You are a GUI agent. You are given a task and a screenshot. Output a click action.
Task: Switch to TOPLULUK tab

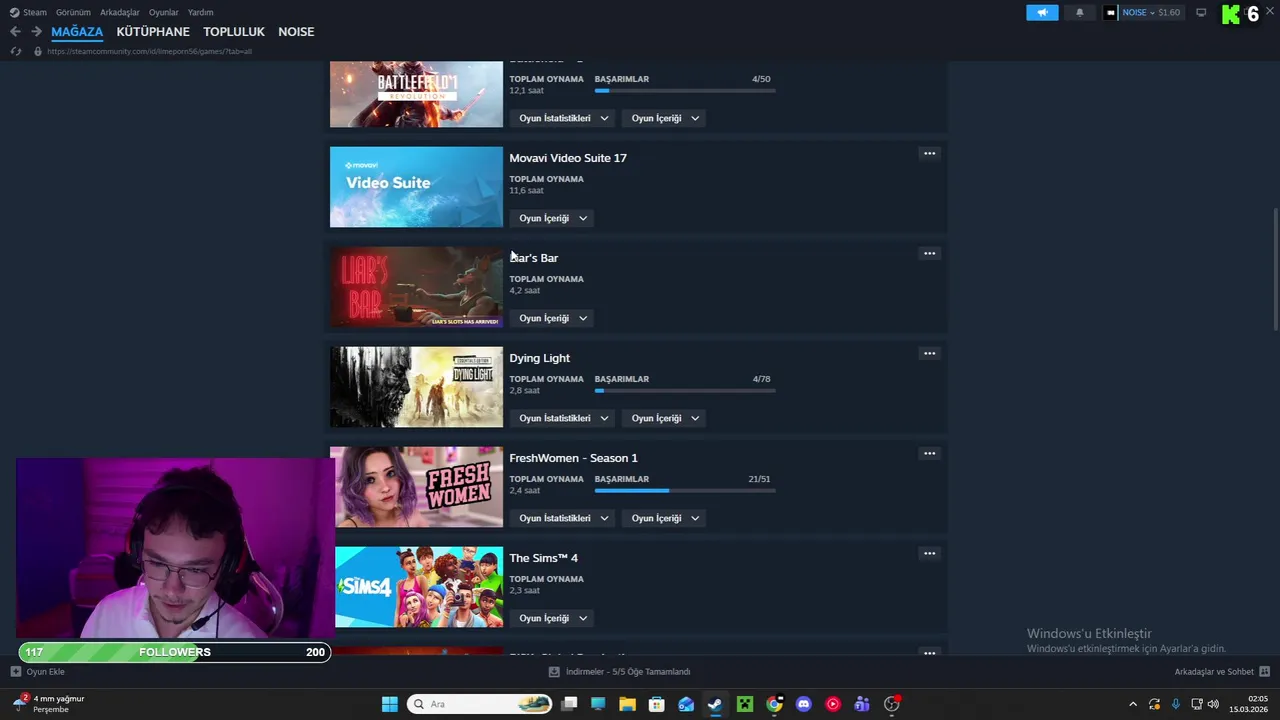point(234,32)
